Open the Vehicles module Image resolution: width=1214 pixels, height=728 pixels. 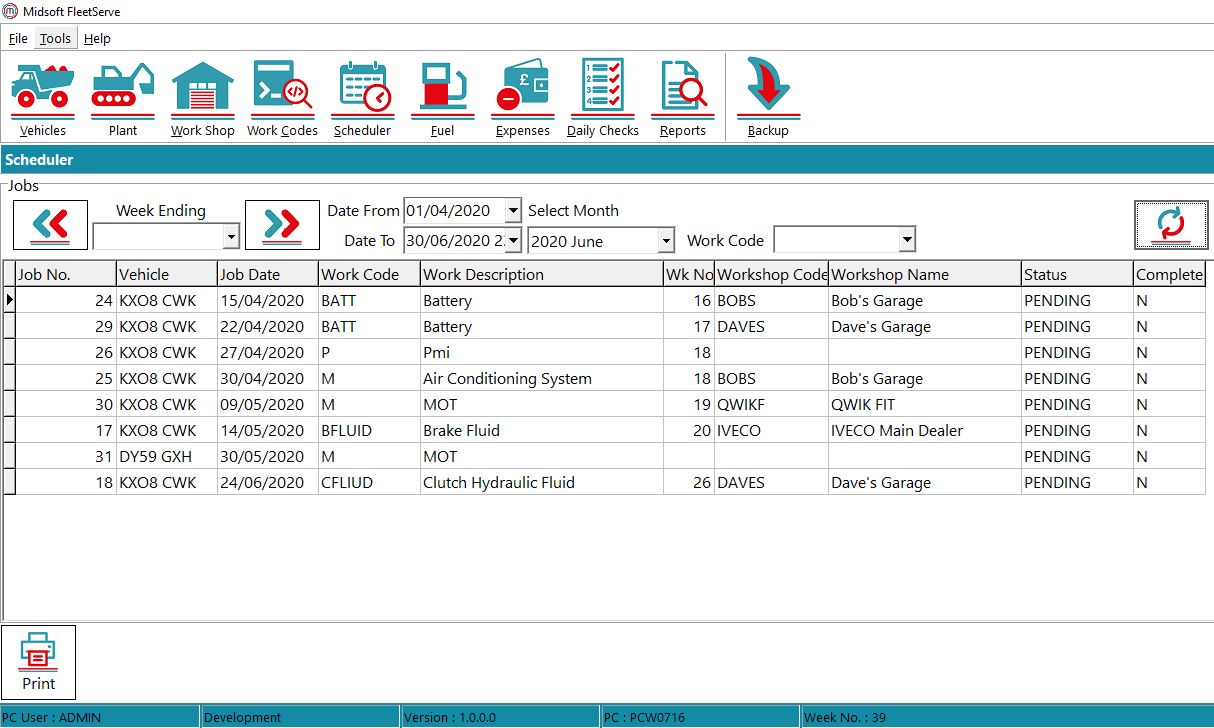coord(42,95)
